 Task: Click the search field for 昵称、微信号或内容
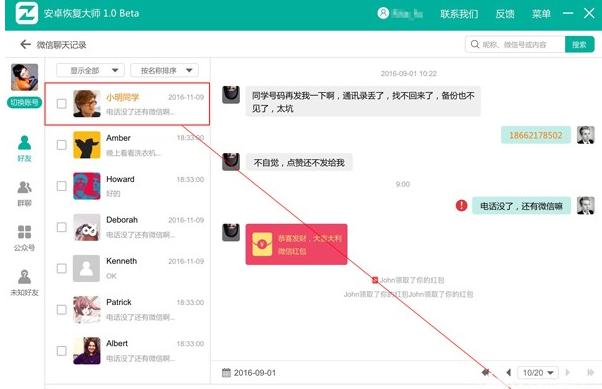click(515, 45)
